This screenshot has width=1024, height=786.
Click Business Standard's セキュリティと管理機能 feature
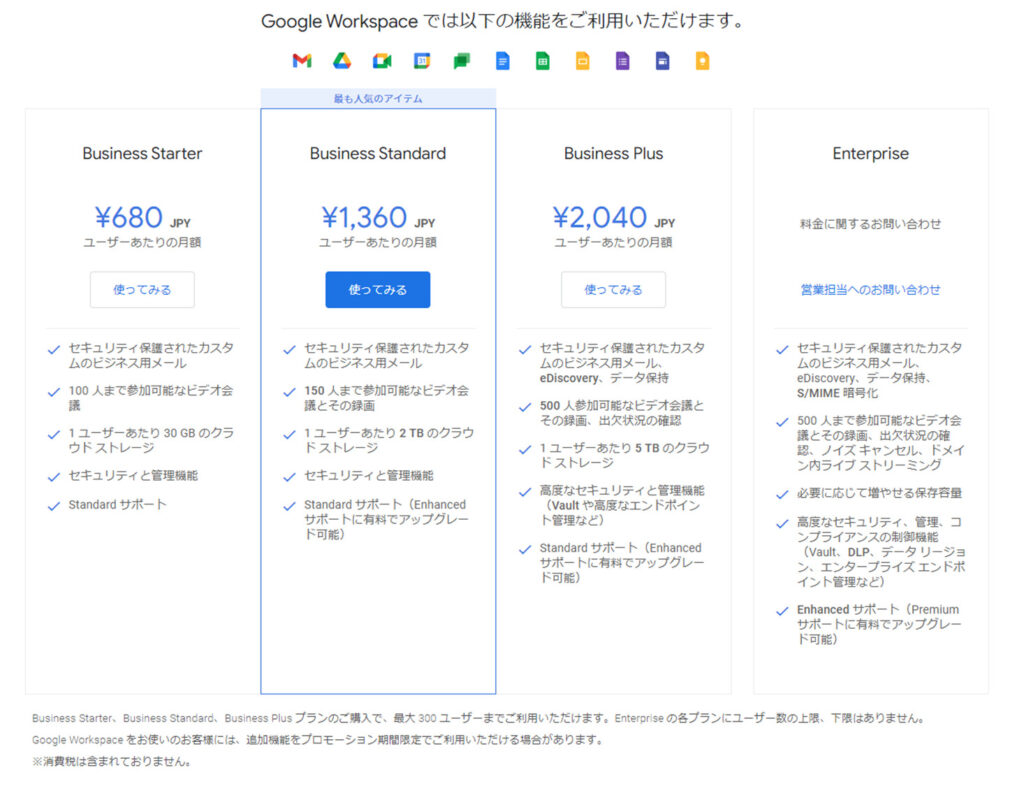coord(369,475)
